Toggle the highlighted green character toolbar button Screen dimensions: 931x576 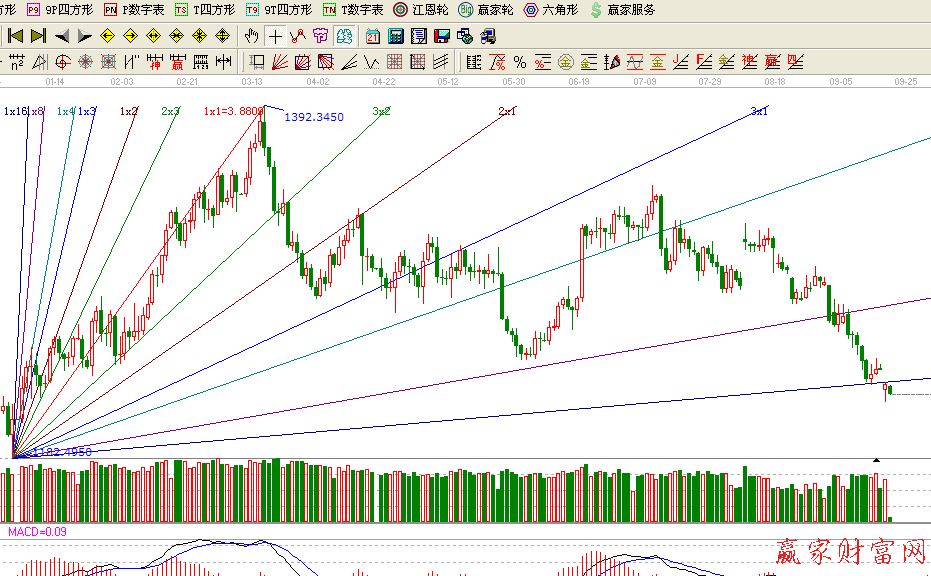(344, 36)
